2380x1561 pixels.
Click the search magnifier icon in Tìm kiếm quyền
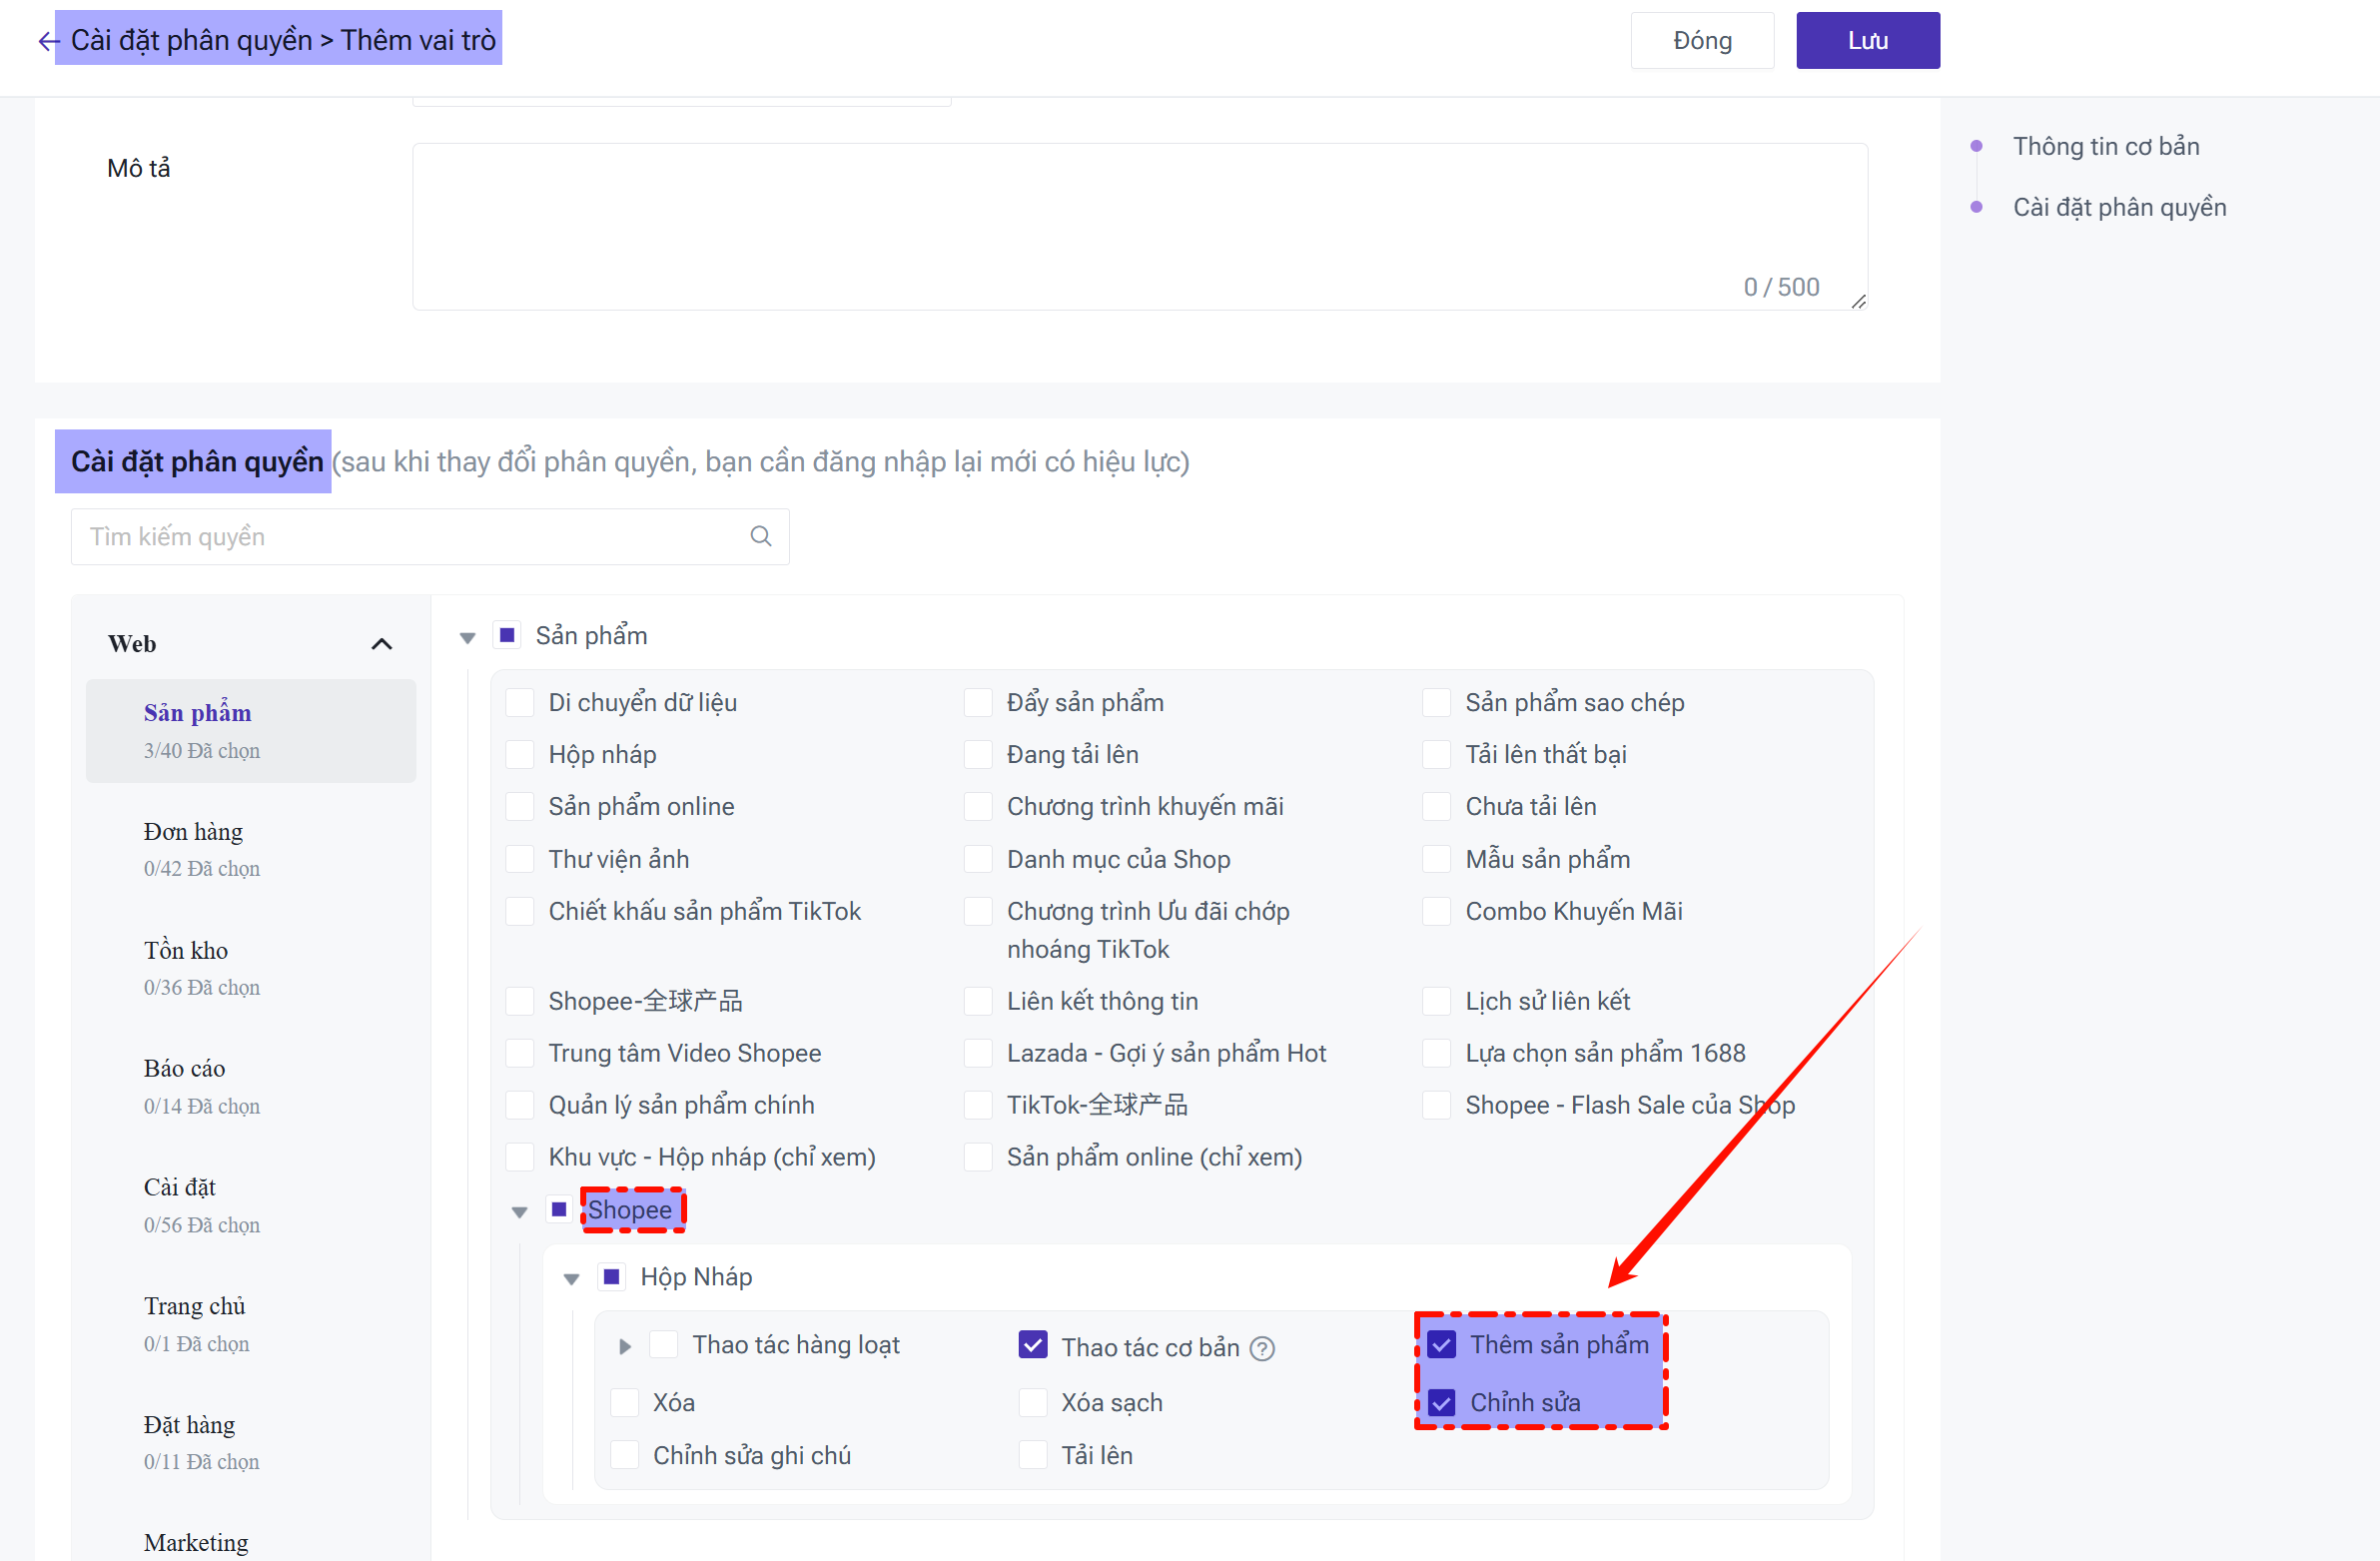pyautogui.click(x=760, y=537)
